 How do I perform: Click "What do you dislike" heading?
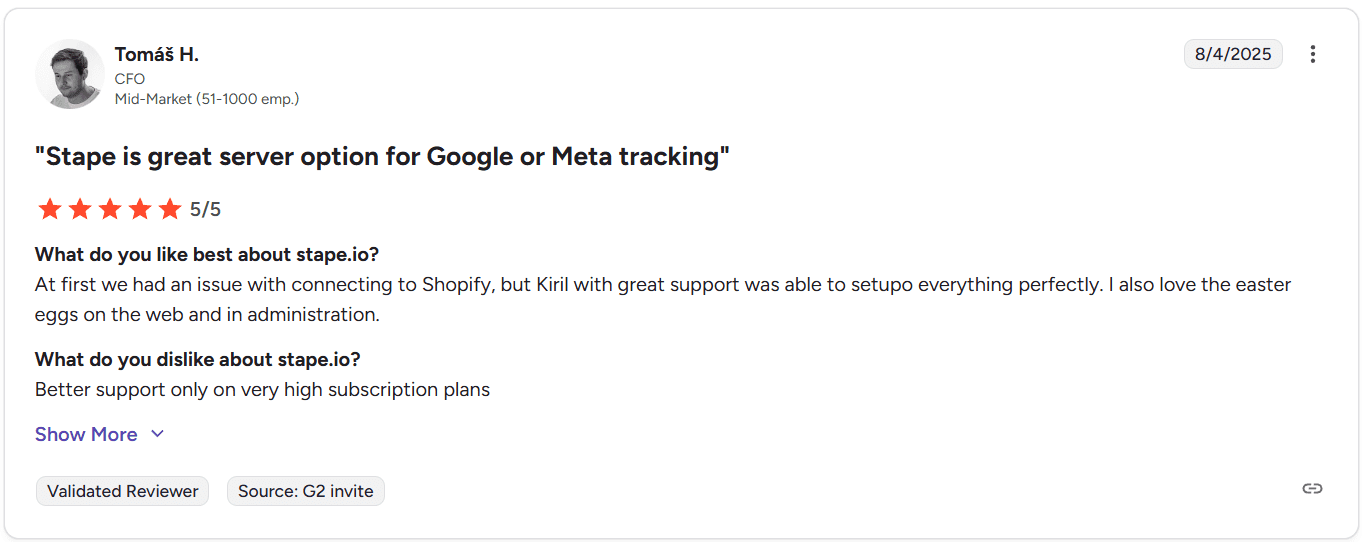click(197, 359)
